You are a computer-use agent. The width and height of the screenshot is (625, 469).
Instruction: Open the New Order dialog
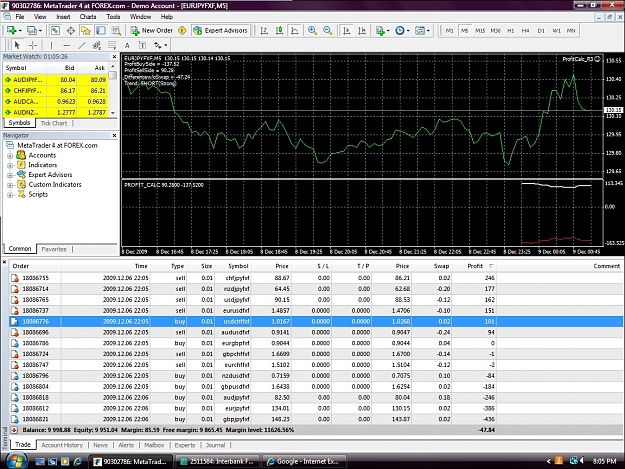(x=152, y=31)
